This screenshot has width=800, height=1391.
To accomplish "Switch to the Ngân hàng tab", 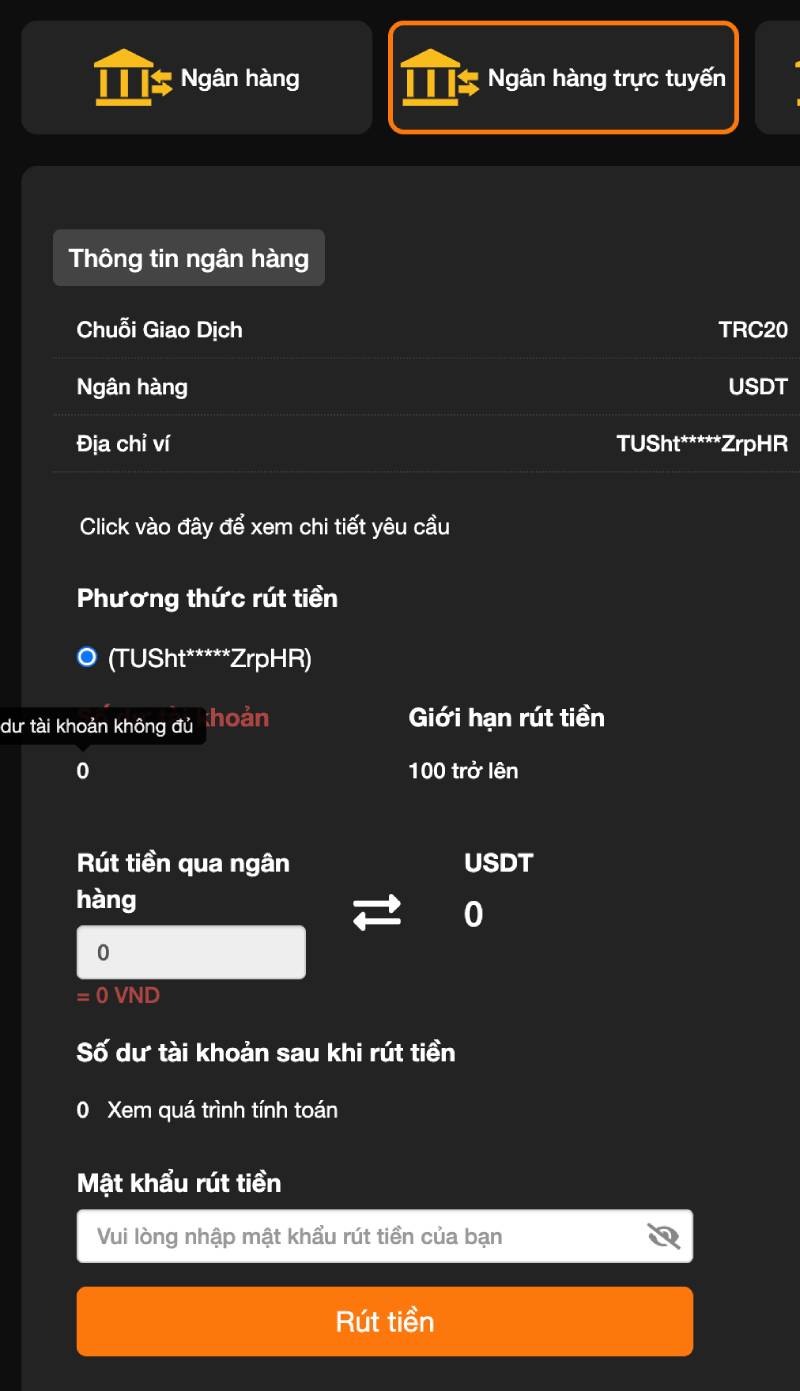I will 196,77.
